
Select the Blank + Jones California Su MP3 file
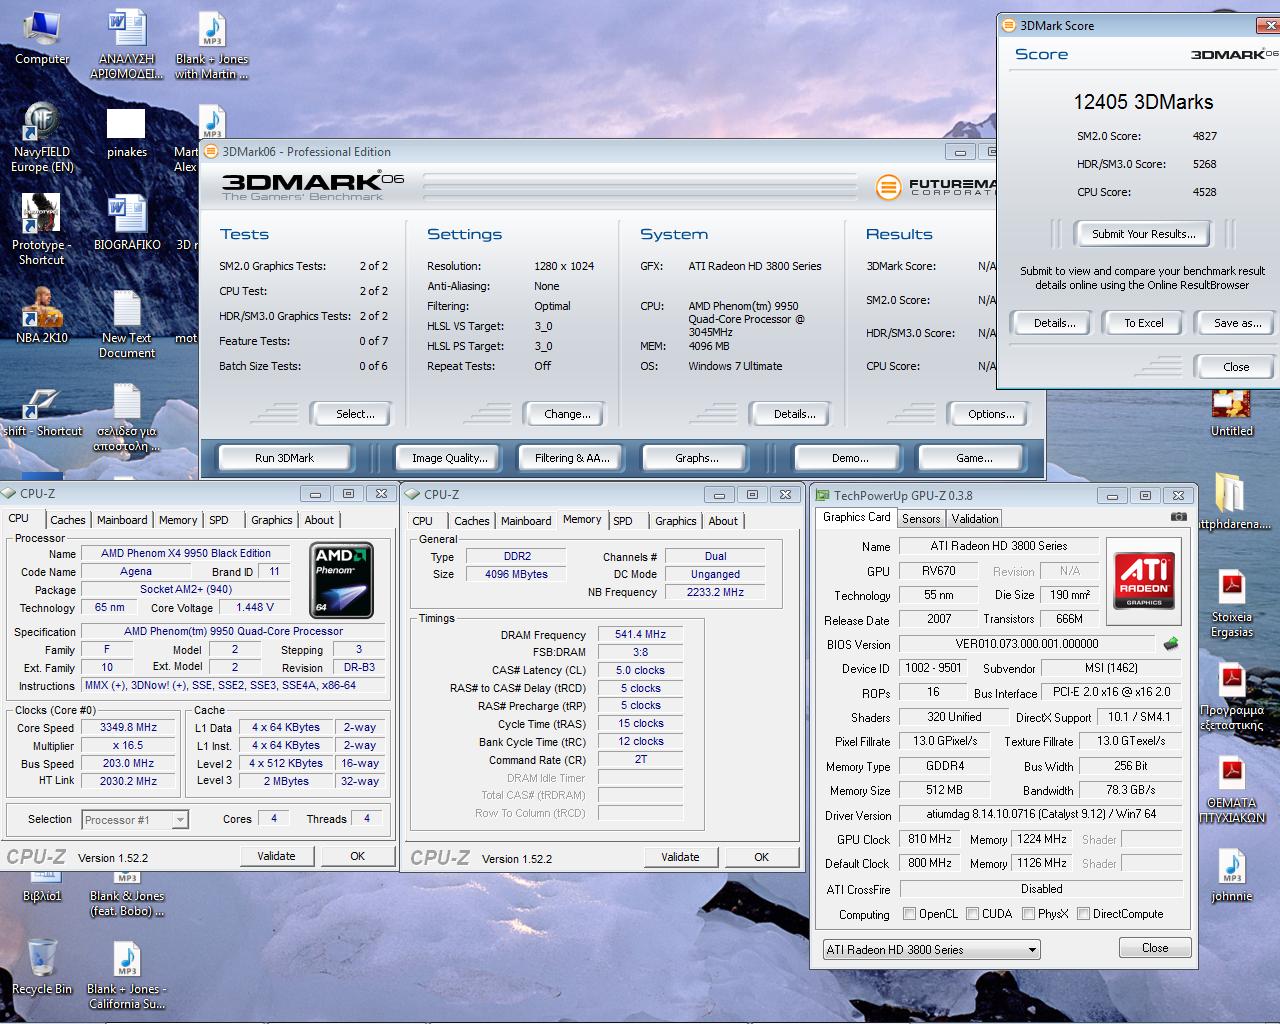coord(126,975)
